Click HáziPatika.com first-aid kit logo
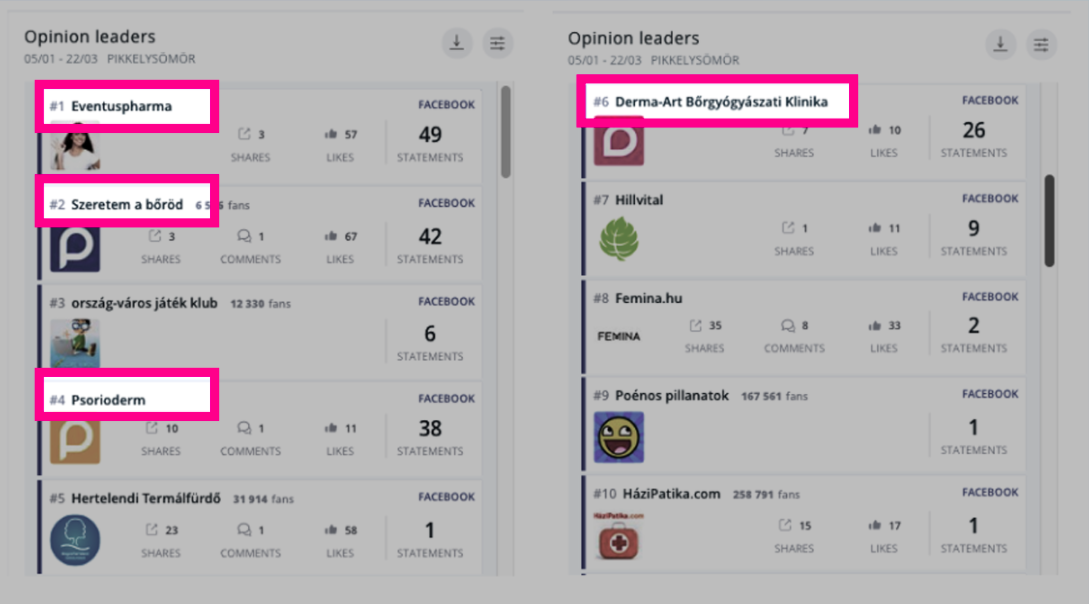1089x604 pixels. click(x=618, y=536)
